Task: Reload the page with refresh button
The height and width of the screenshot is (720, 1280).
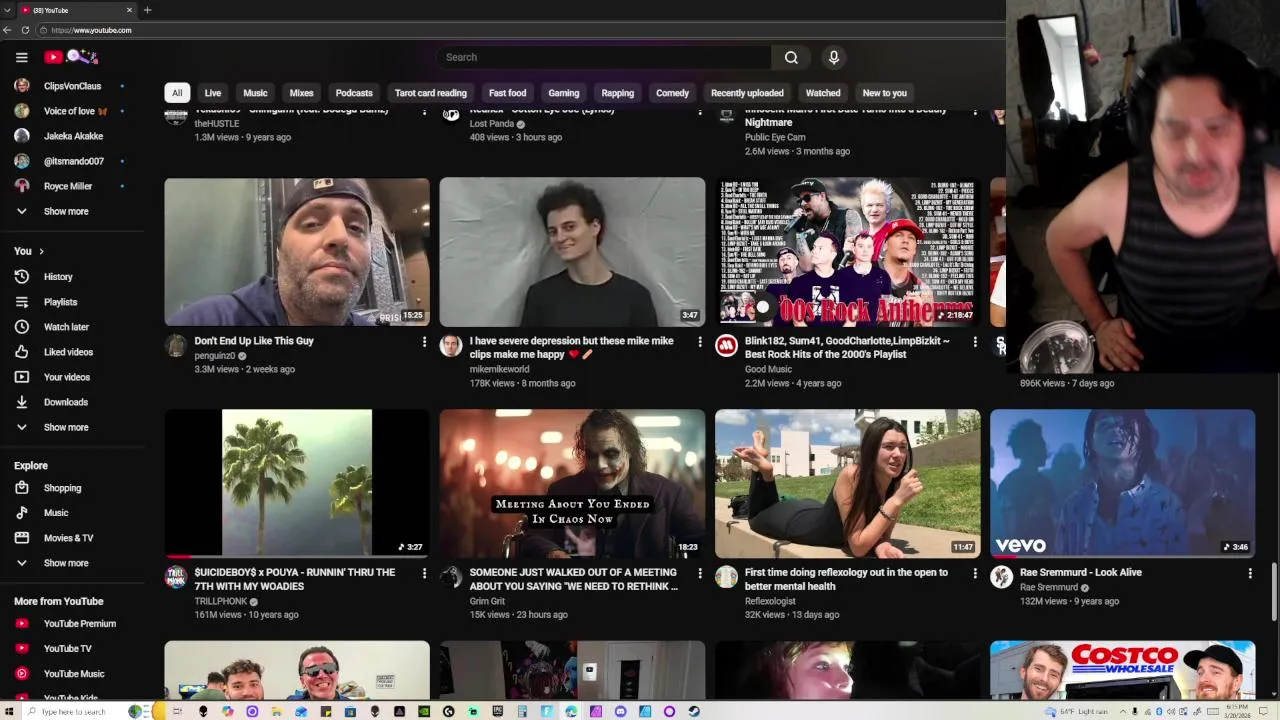Action: [25, 30]
